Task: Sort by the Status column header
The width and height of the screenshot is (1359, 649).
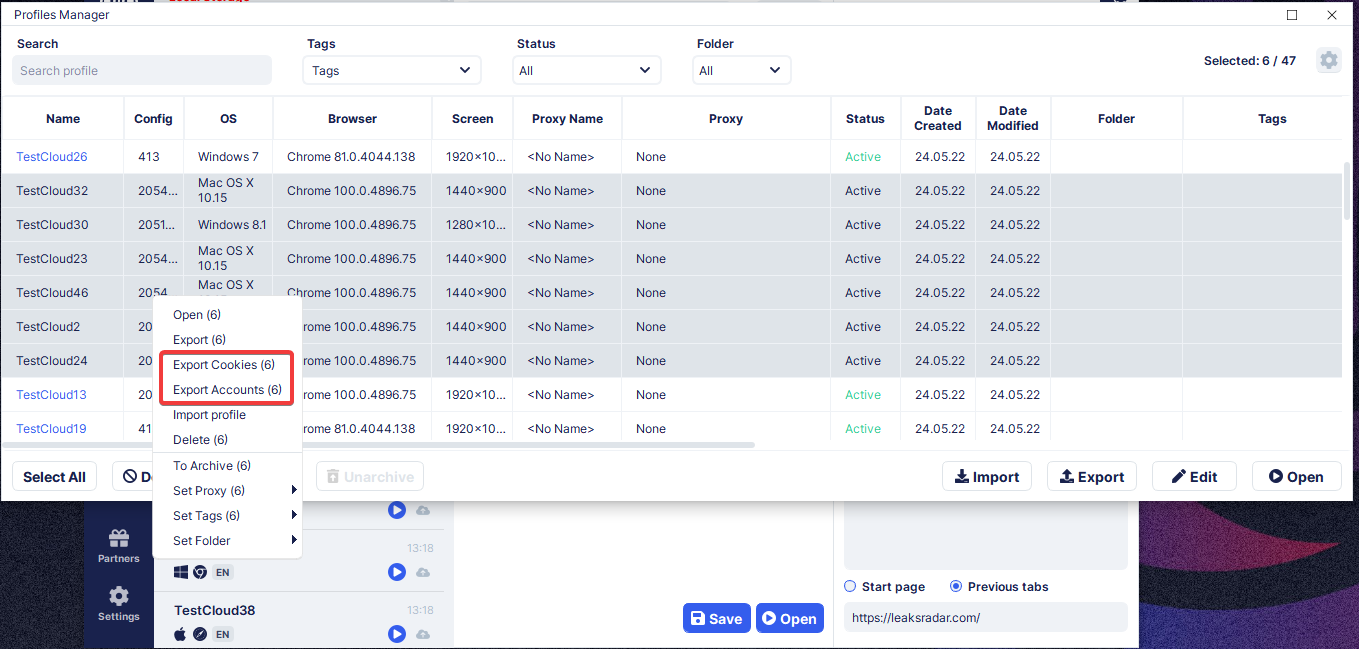Action: (866, 118)
